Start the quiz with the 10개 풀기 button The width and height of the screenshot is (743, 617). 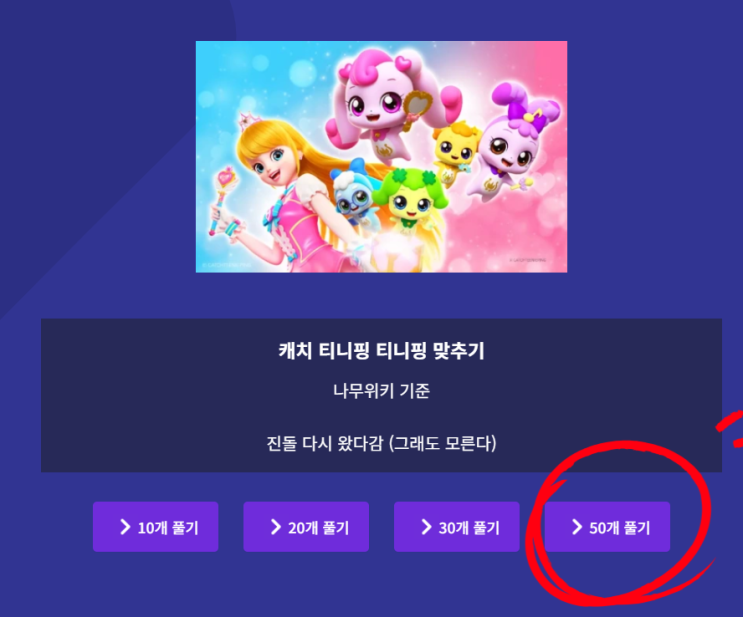coord(155,526)
